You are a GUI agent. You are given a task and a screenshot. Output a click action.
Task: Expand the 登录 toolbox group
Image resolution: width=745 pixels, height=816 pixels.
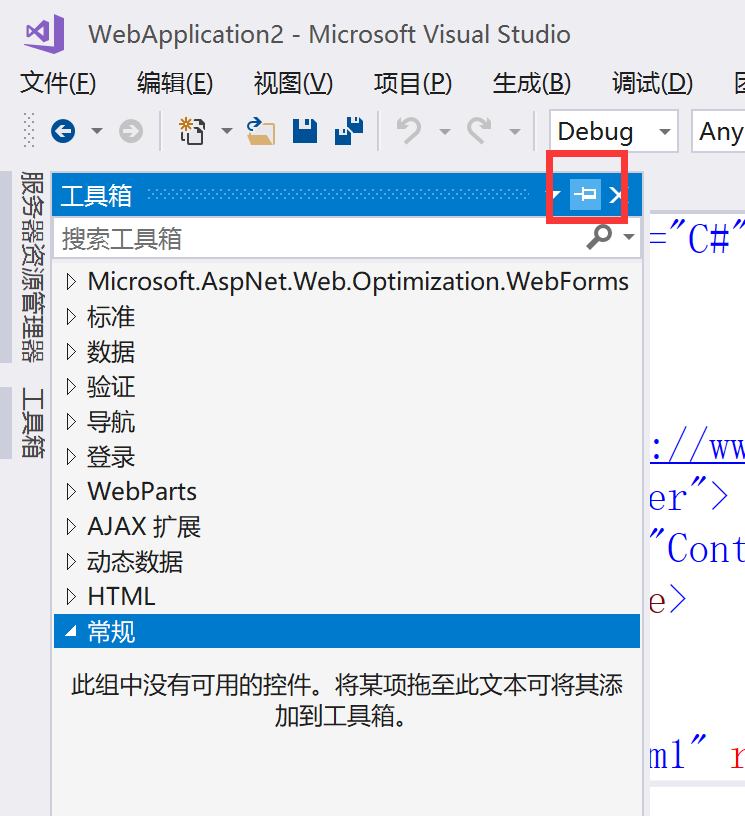(71, 457)
